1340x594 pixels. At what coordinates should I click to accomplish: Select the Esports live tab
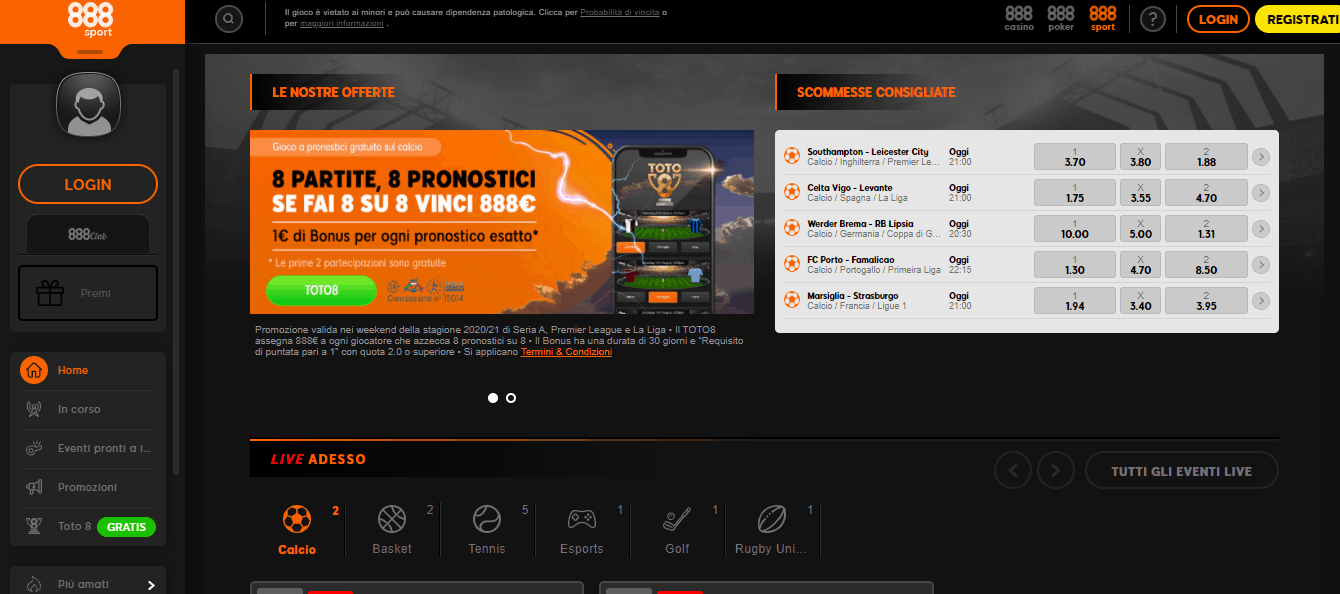click(x=582, y=530)
